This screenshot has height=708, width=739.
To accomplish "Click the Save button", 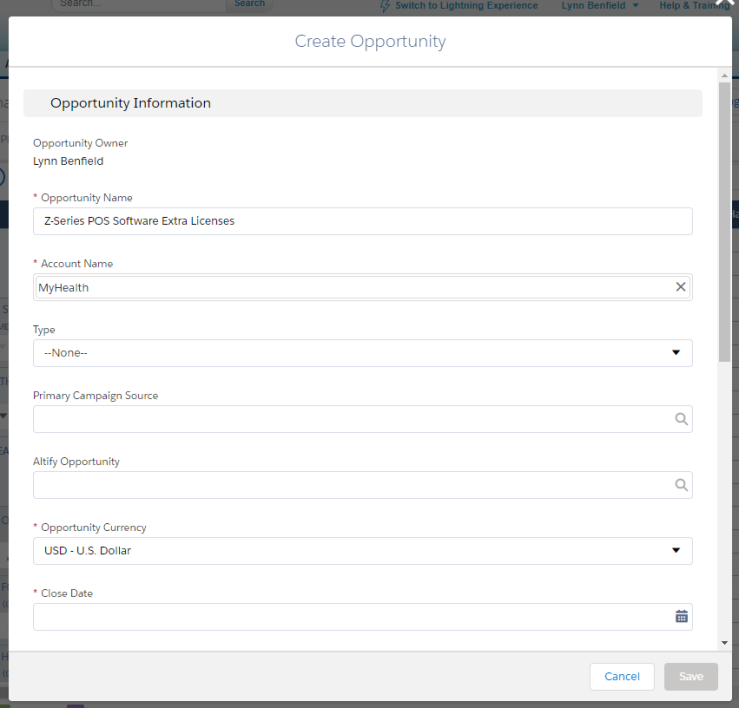I will point(691,676).
